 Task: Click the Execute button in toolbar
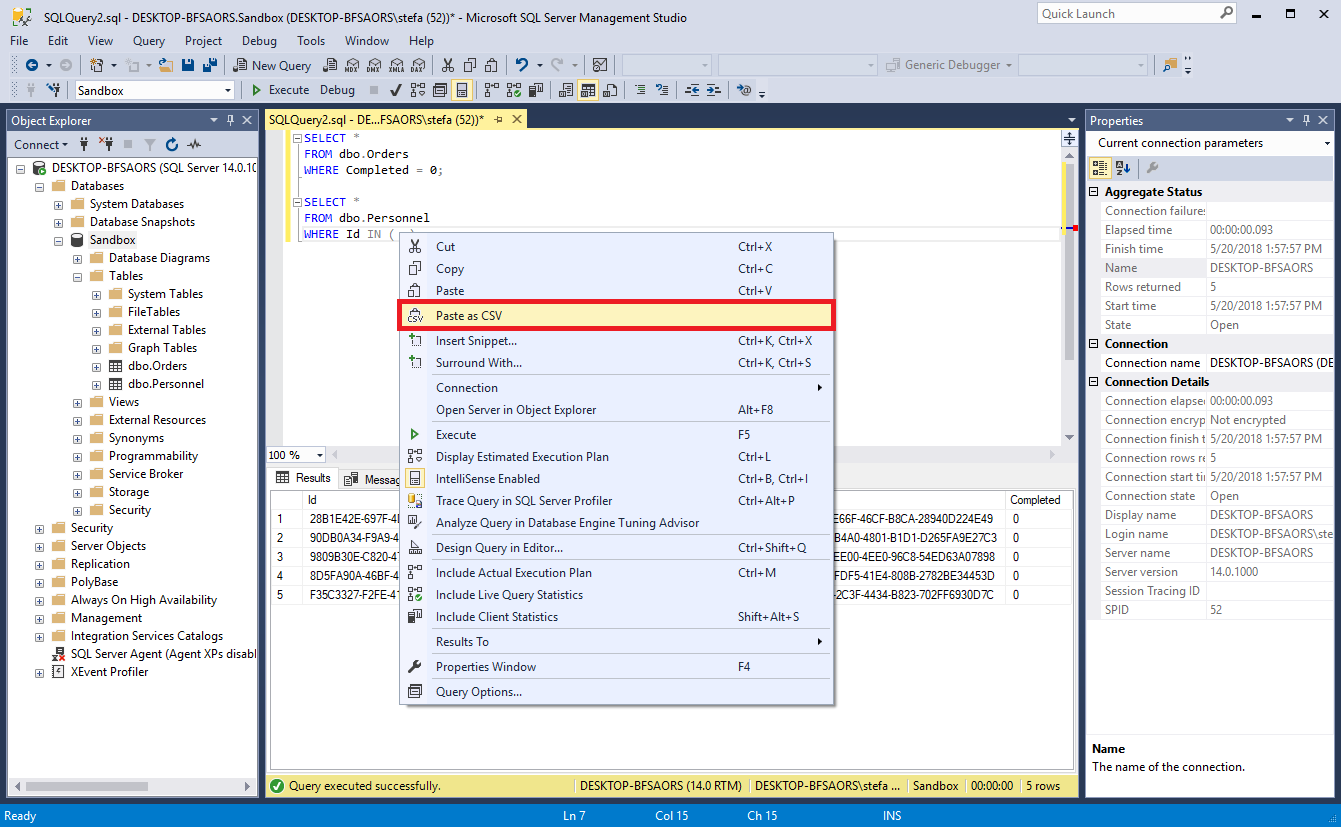point(279,90)
